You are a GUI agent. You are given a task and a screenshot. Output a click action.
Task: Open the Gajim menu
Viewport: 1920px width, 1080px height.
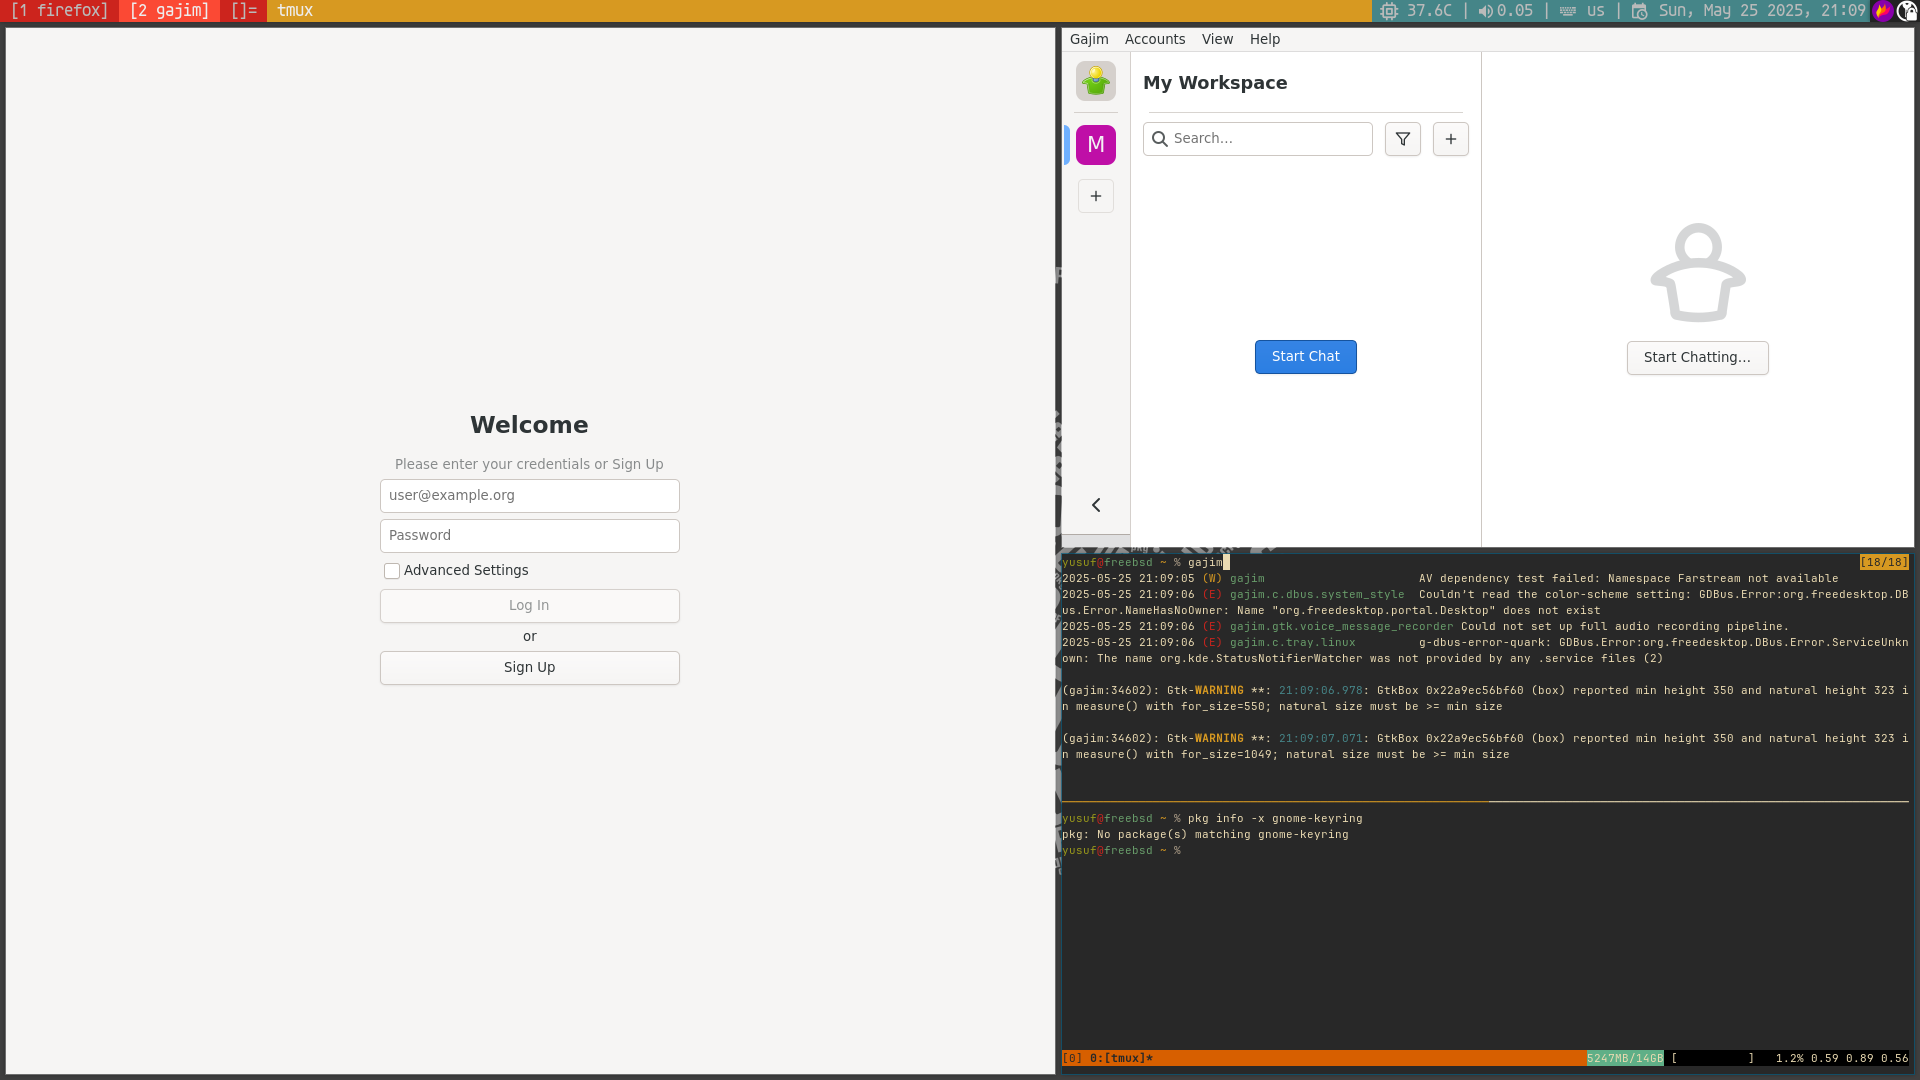[x=1089, y=39]
